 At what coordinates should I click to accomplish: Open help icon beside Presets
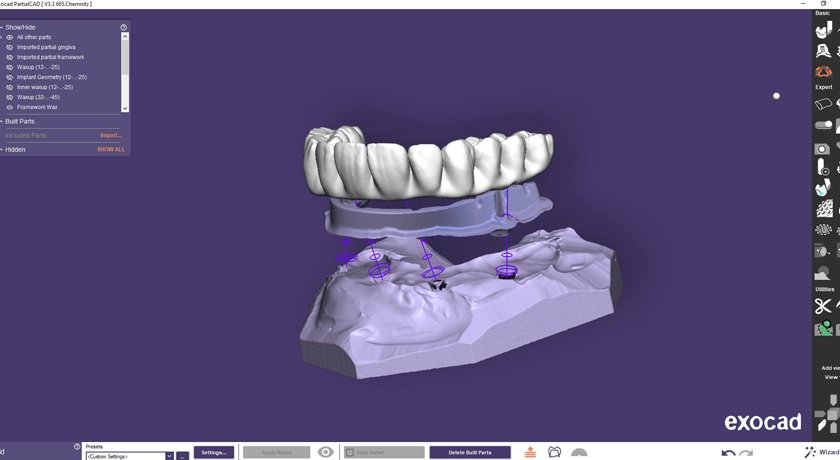pos(77,446)
